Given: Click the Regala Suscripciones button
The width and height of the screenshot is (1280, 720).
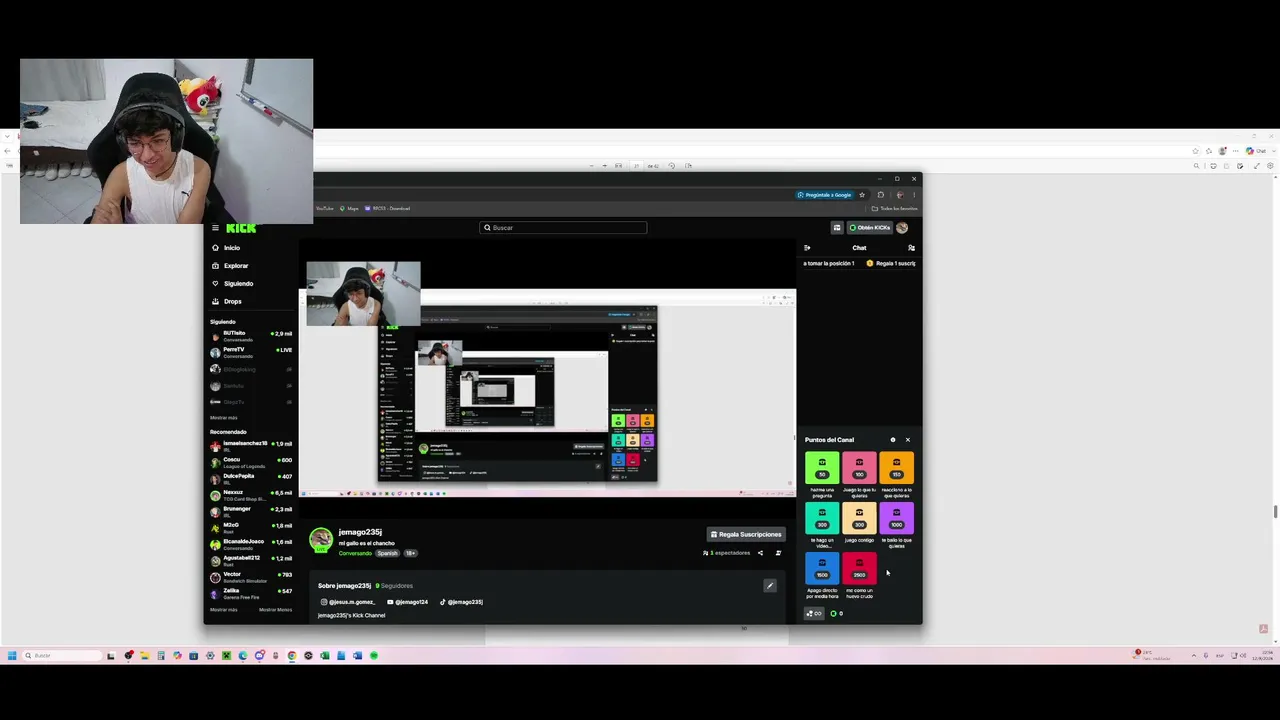Looking at the screenshot, I should tap(746, 535).
